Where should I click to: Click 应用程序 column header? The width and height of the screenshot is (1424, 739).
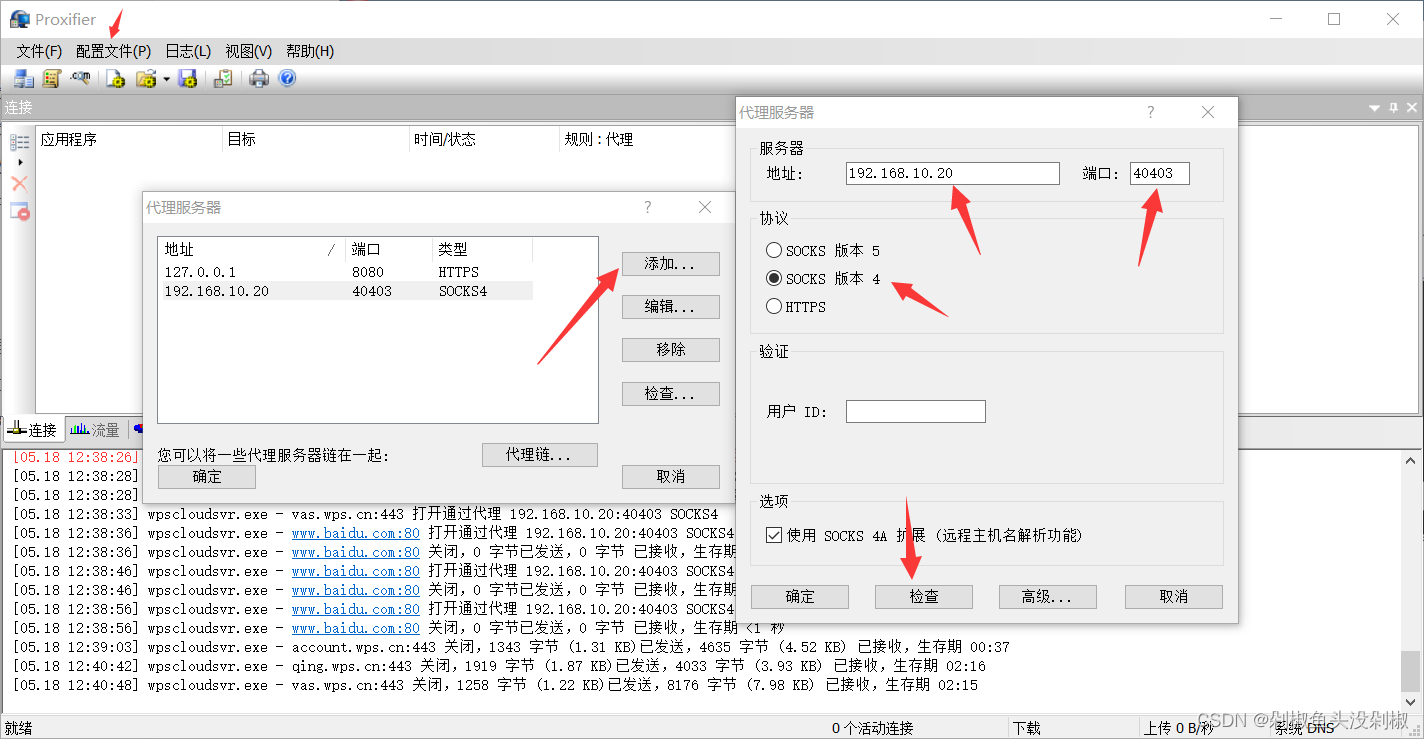[129, 140]
